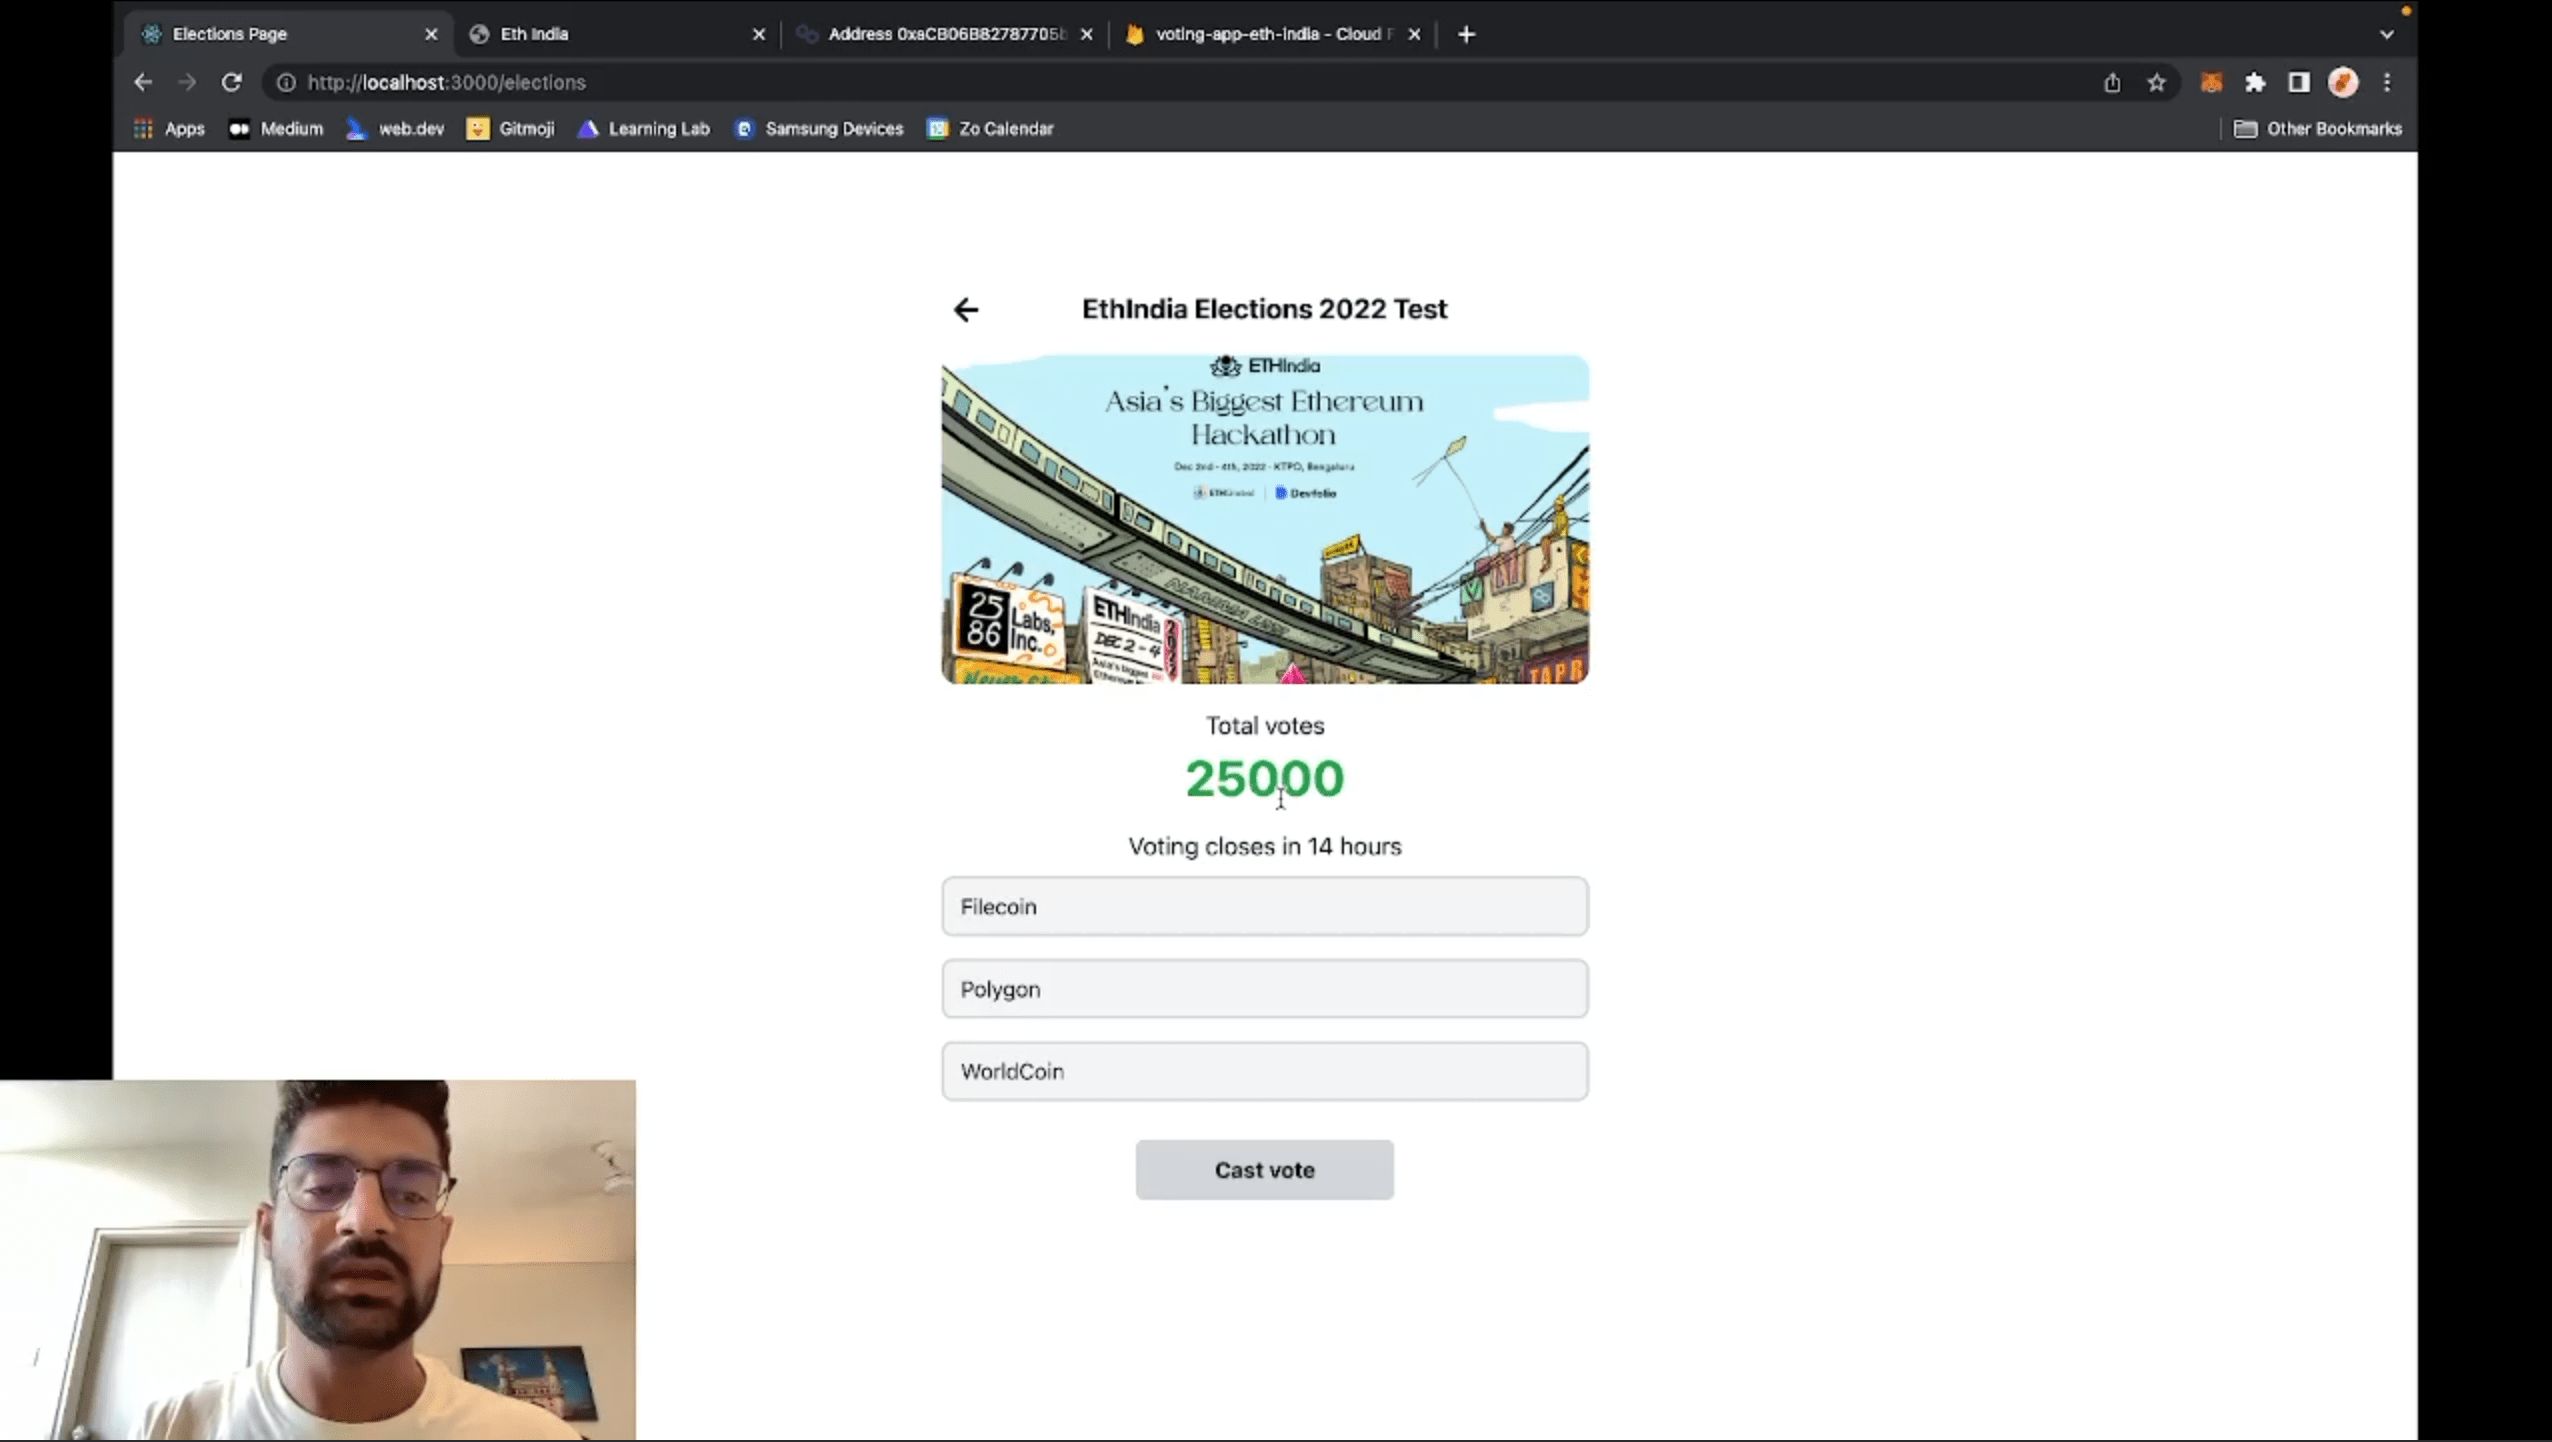This screenshot has width=2552, height=1442.
Task: Go back using the browser back arrow
Action: pos(143,82)
